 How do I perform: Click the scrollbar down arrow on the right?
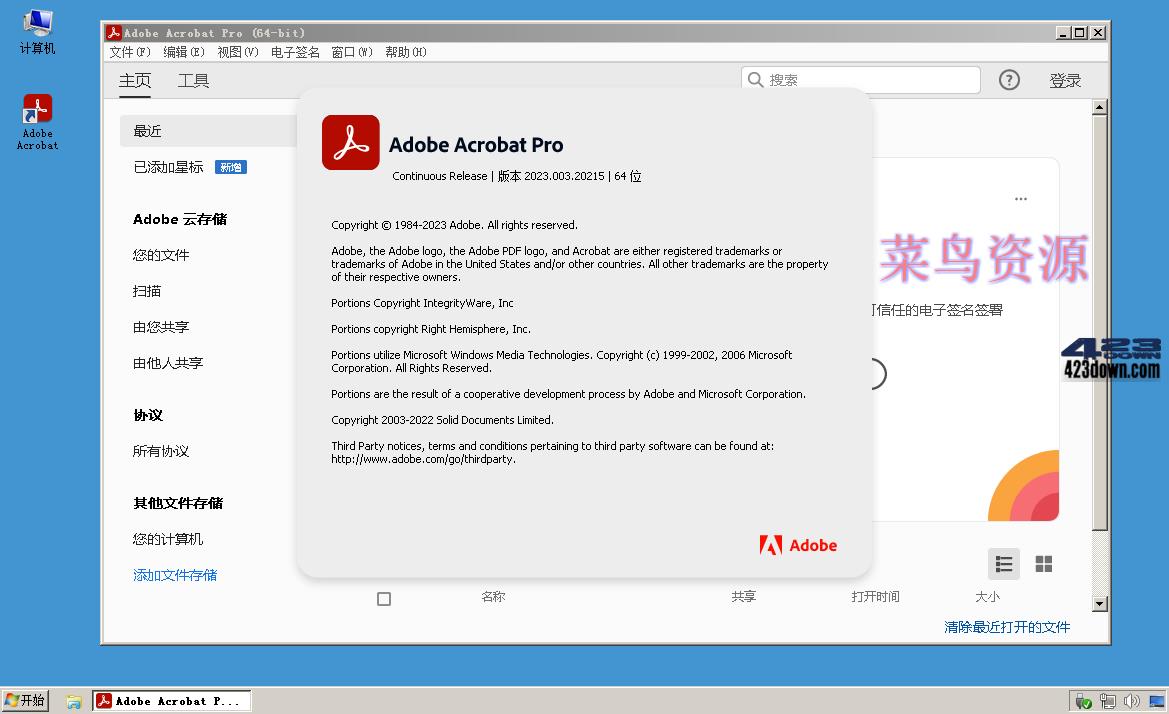click(x=1100, y=603)
